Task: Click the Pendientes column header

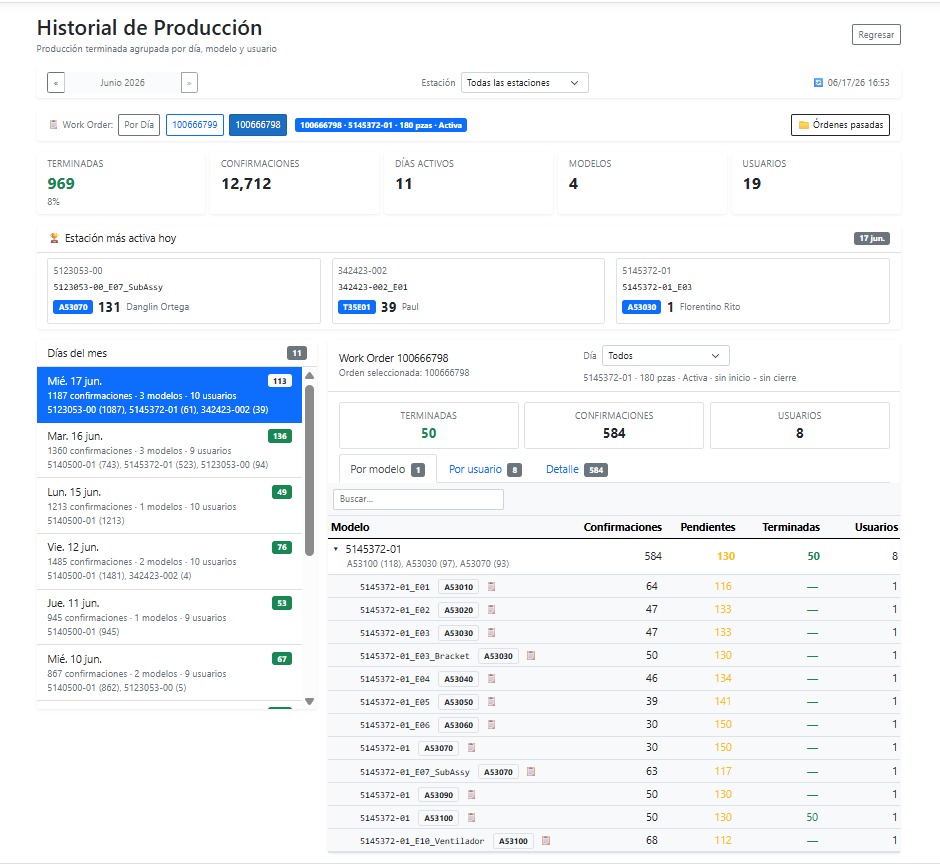Action: tap(707, 527)
